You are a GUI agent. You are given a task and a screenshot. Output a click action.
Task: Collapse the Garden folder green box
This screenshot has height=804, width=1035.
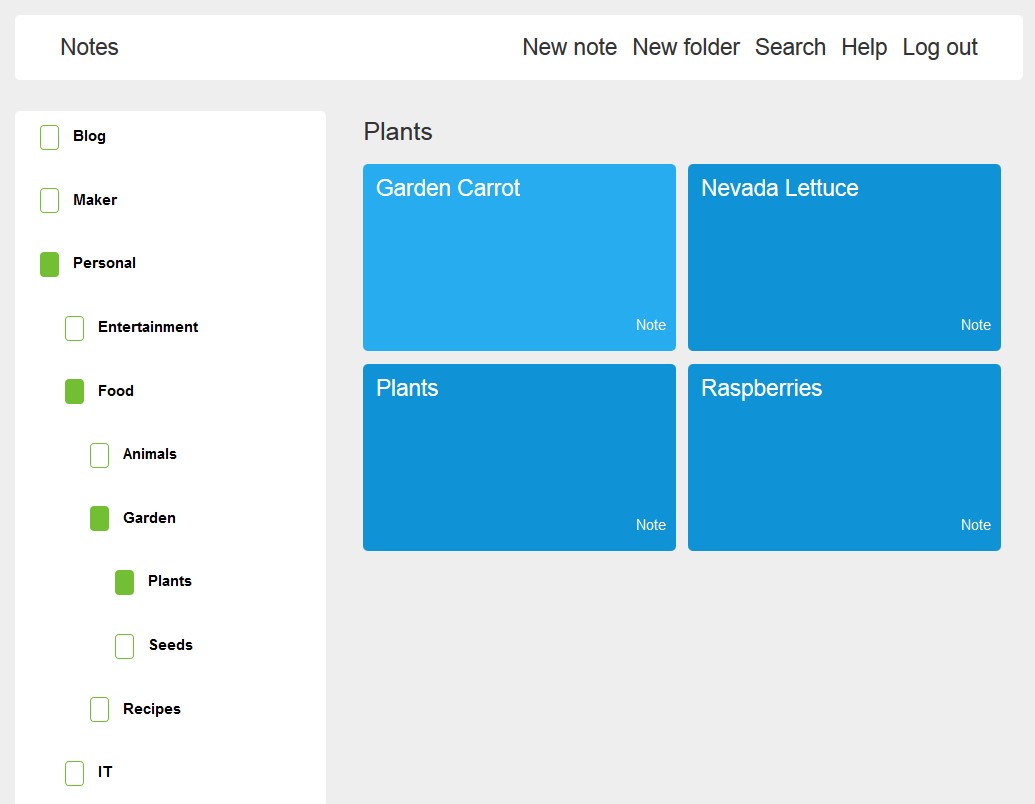tap(100, 518)
